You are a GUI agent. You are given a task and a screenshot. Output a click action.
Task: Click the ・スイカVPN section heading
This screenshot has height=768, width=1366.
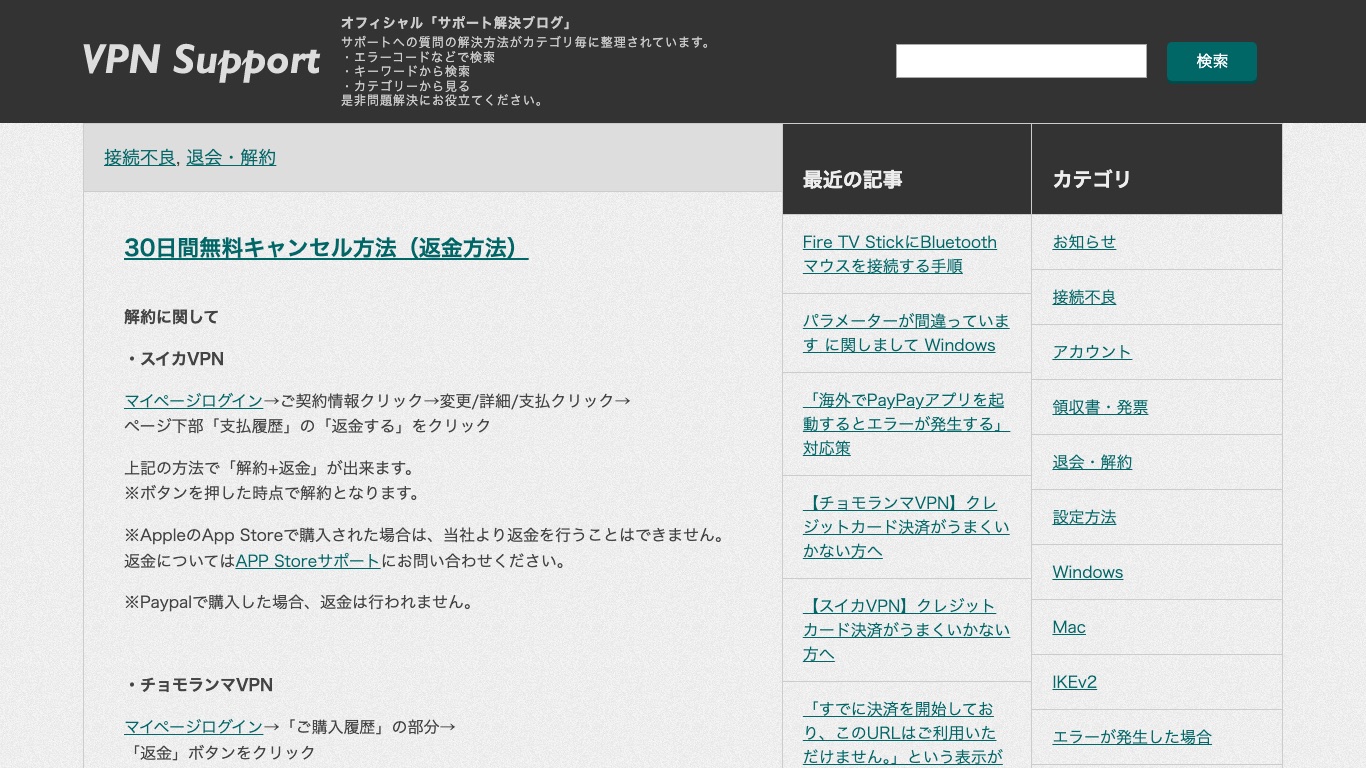(174, 359)
